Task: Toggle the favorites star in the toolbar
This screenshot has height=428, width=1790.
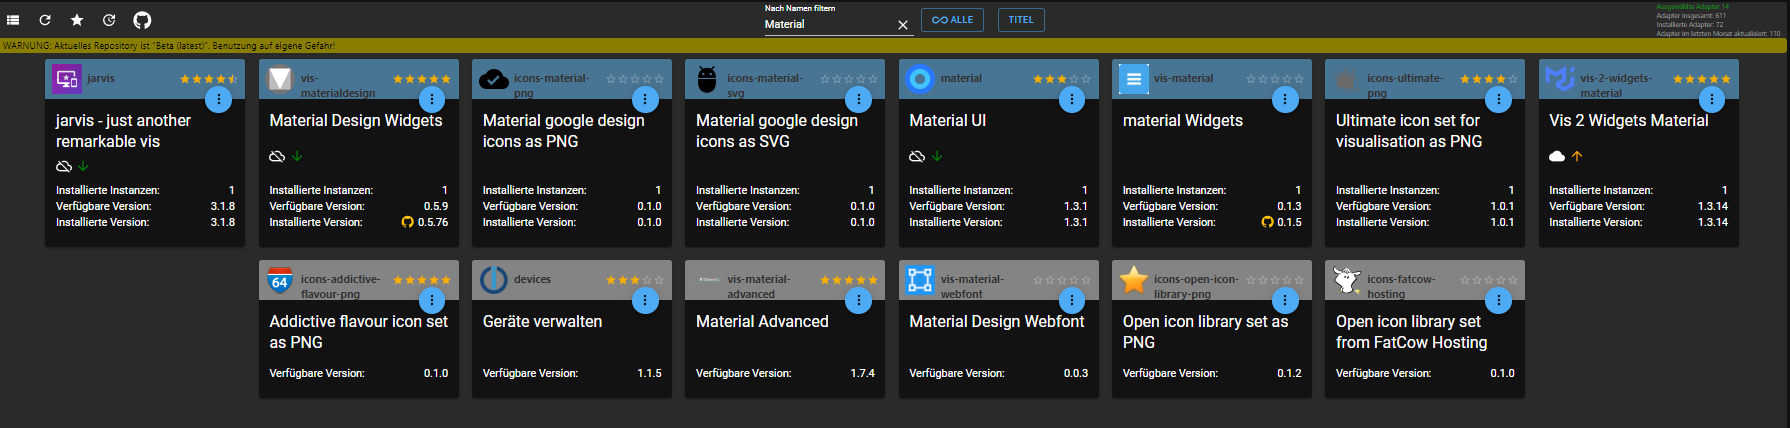Action: (77, 20)
